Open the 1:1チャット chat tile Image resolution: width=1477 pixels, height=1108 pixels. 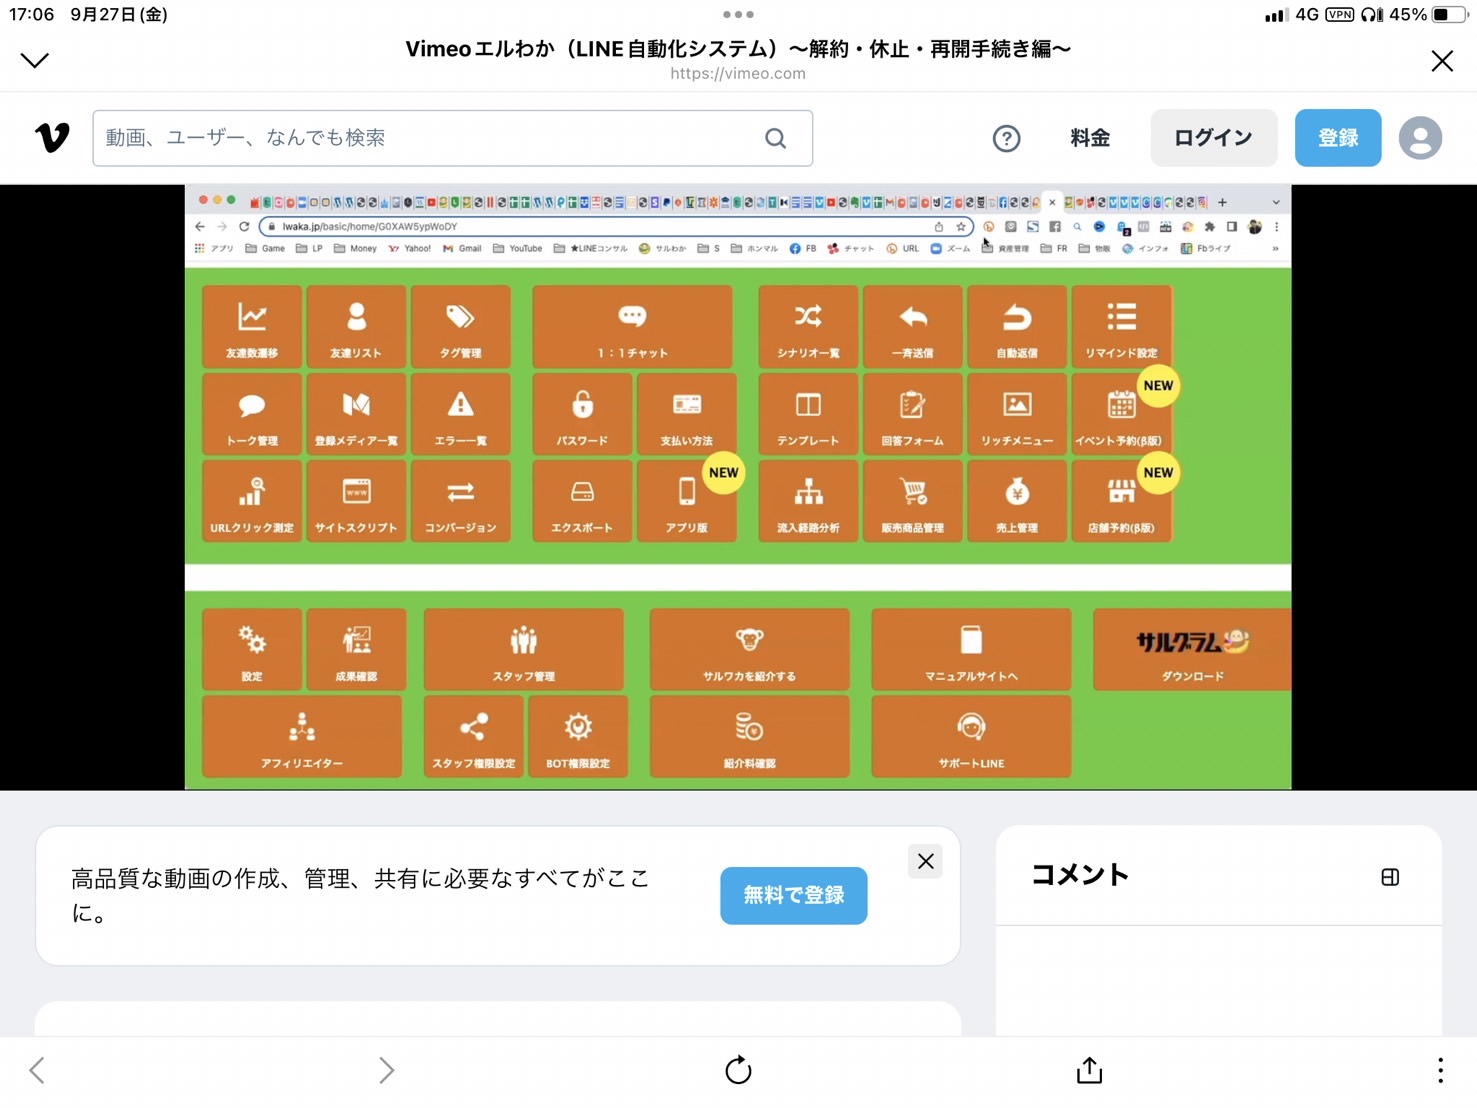tap(632, 326)
